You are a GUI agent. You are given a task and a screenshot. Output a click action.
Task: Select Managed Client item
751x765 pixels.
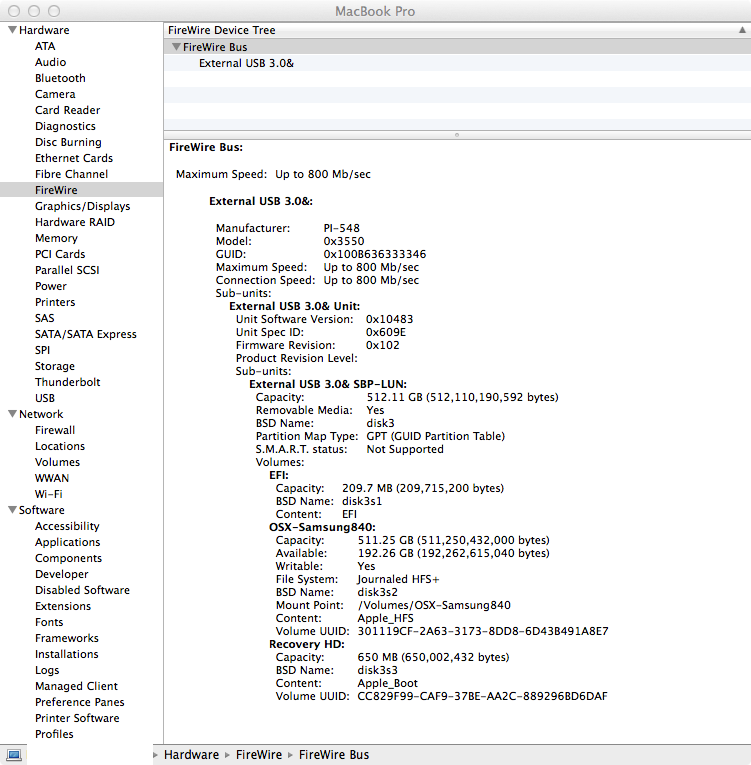point(76,686)
